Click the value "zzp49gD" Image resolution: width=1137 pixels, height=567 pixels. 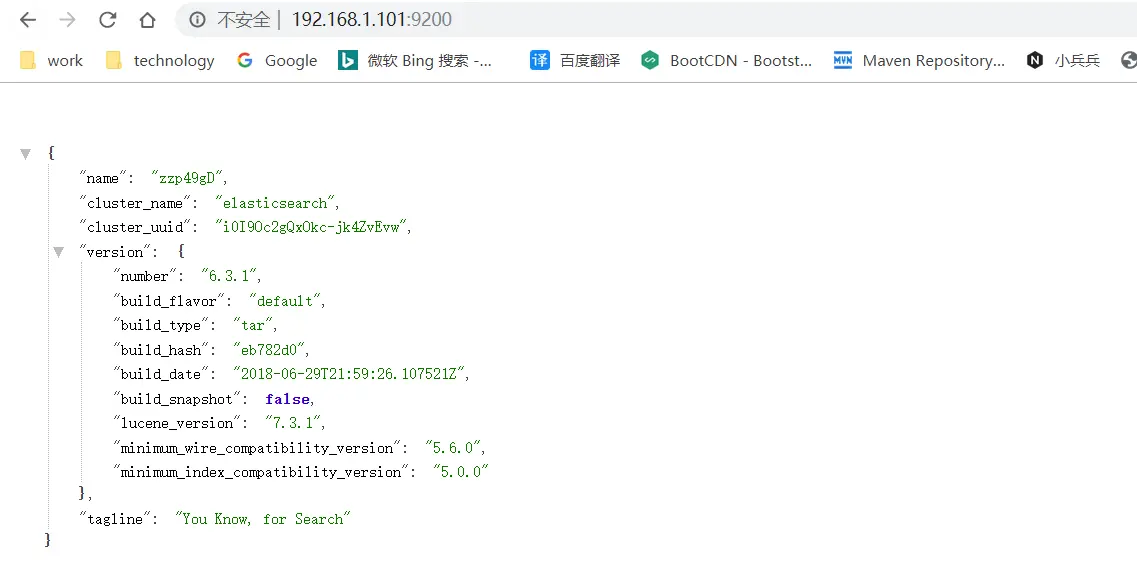click(x=189, y=178)
